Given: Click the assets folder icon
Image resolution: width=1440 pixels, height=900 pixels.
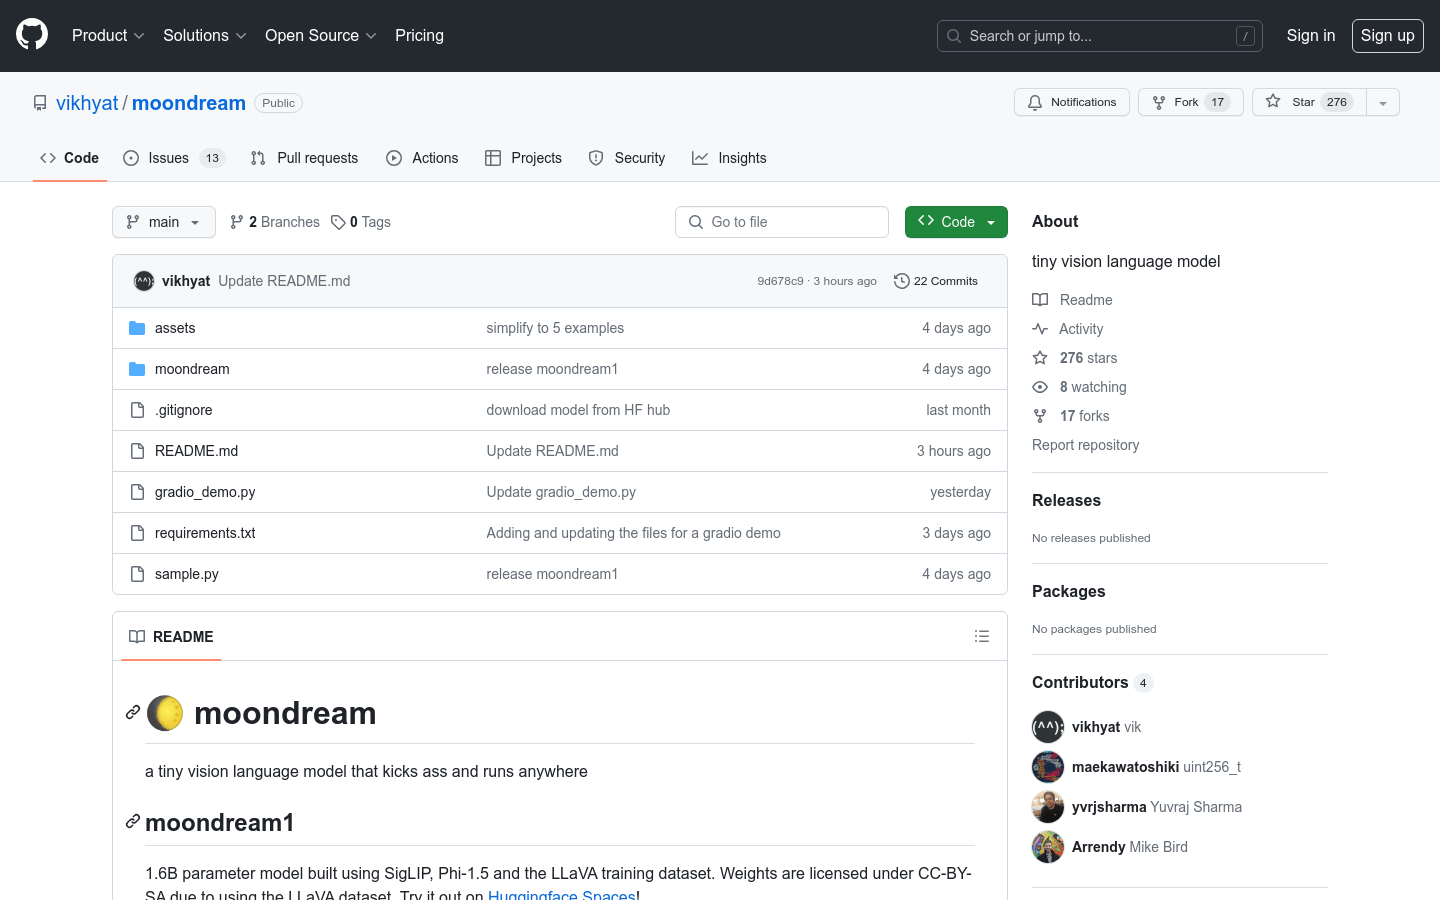Looking at the screenshot, I should pos(137,328).
